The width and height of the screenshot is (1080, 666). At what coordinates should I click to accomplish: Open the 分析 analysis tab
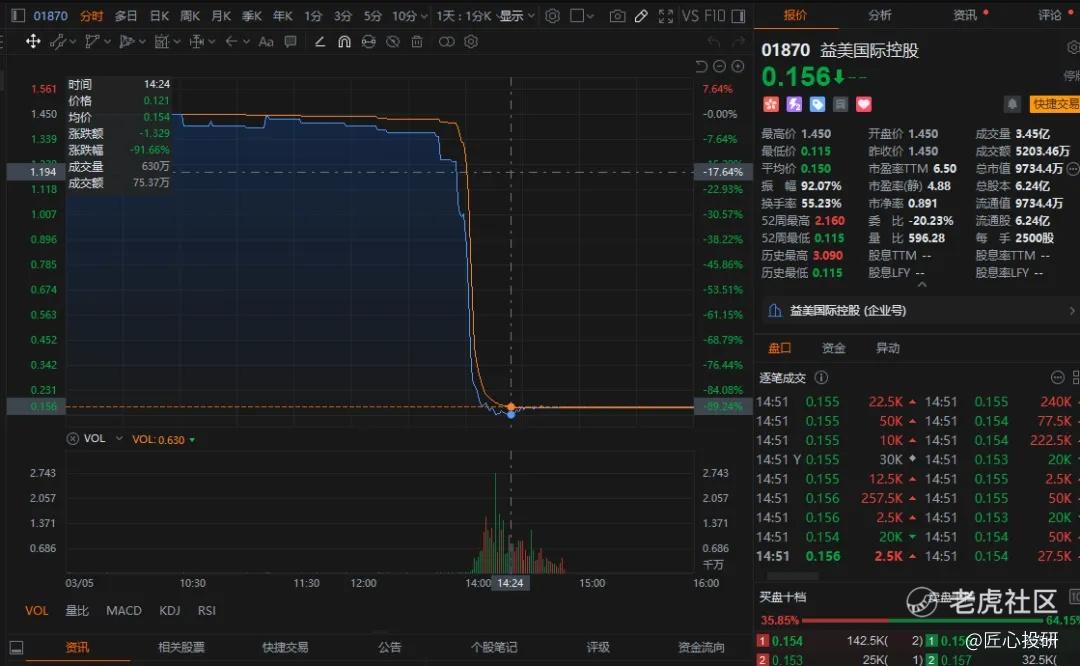point(880,14)
